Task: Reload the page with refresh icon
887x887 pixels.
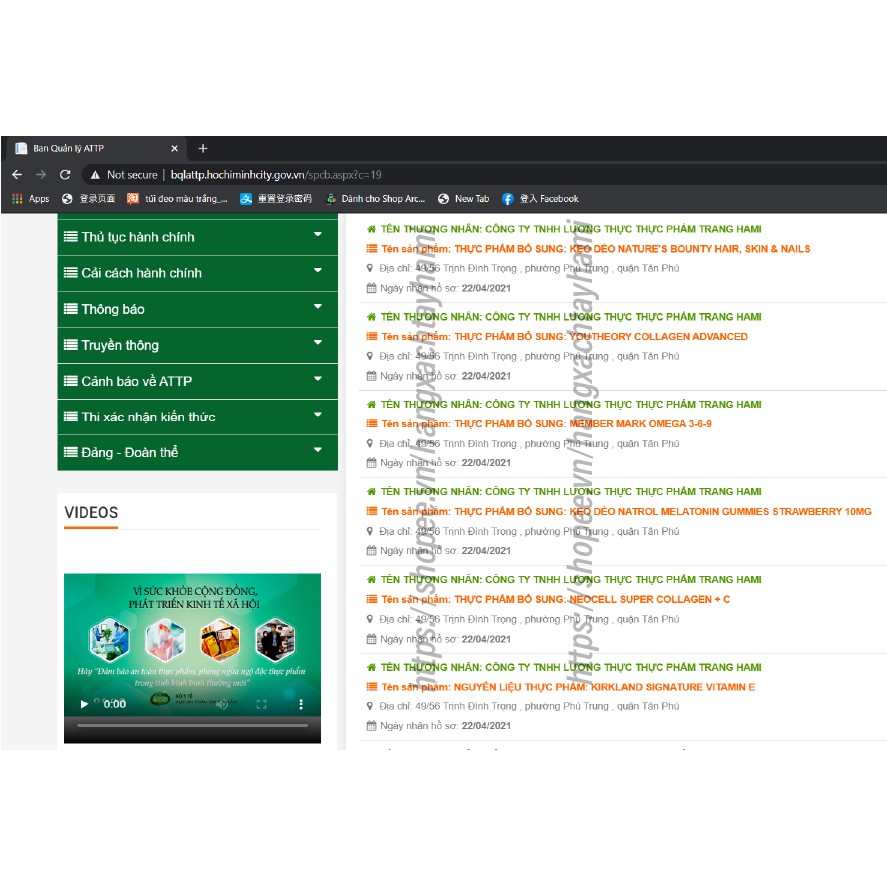Action: coord(65,174)
